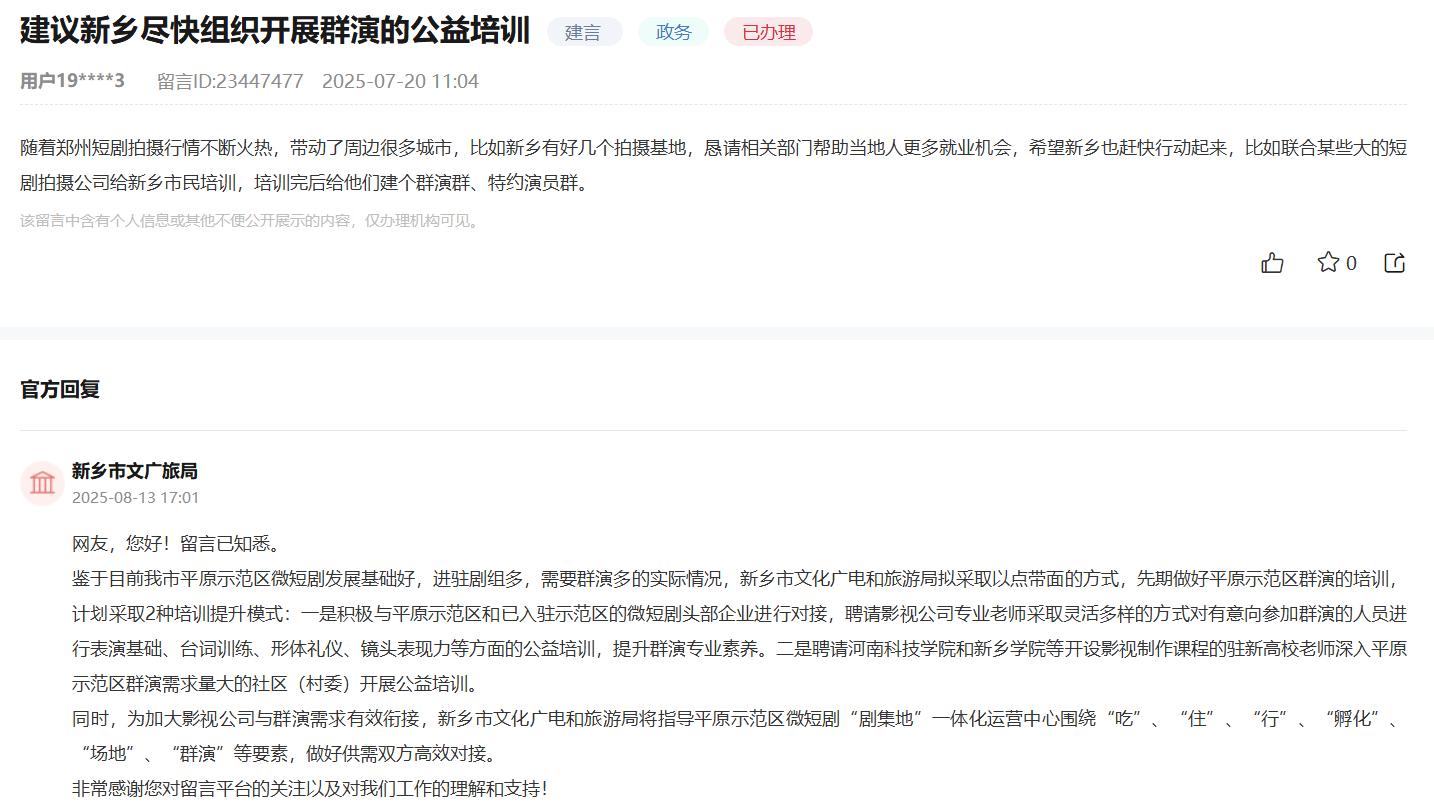1434x803 pixels.
Task: Select the 建言 tag
Action: [x=584, y=31]
